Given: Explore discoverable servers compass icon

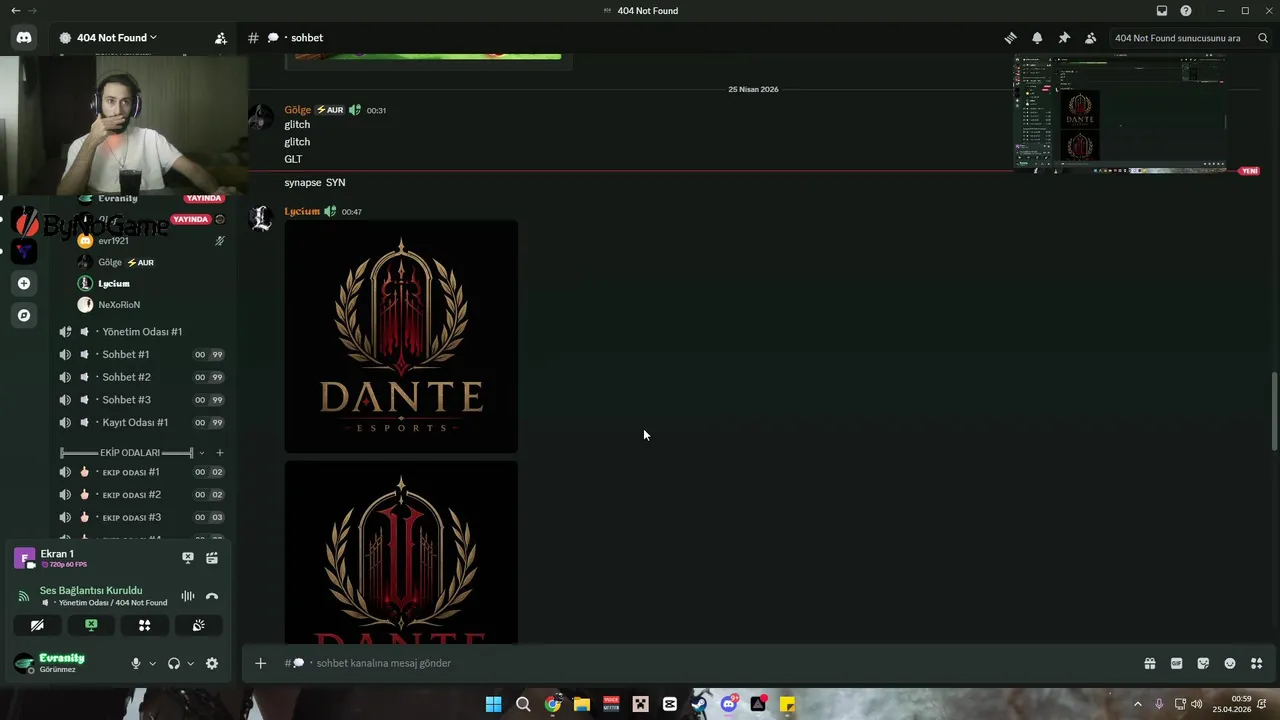Looking at the screenshot, I should [x=24, y=315].
